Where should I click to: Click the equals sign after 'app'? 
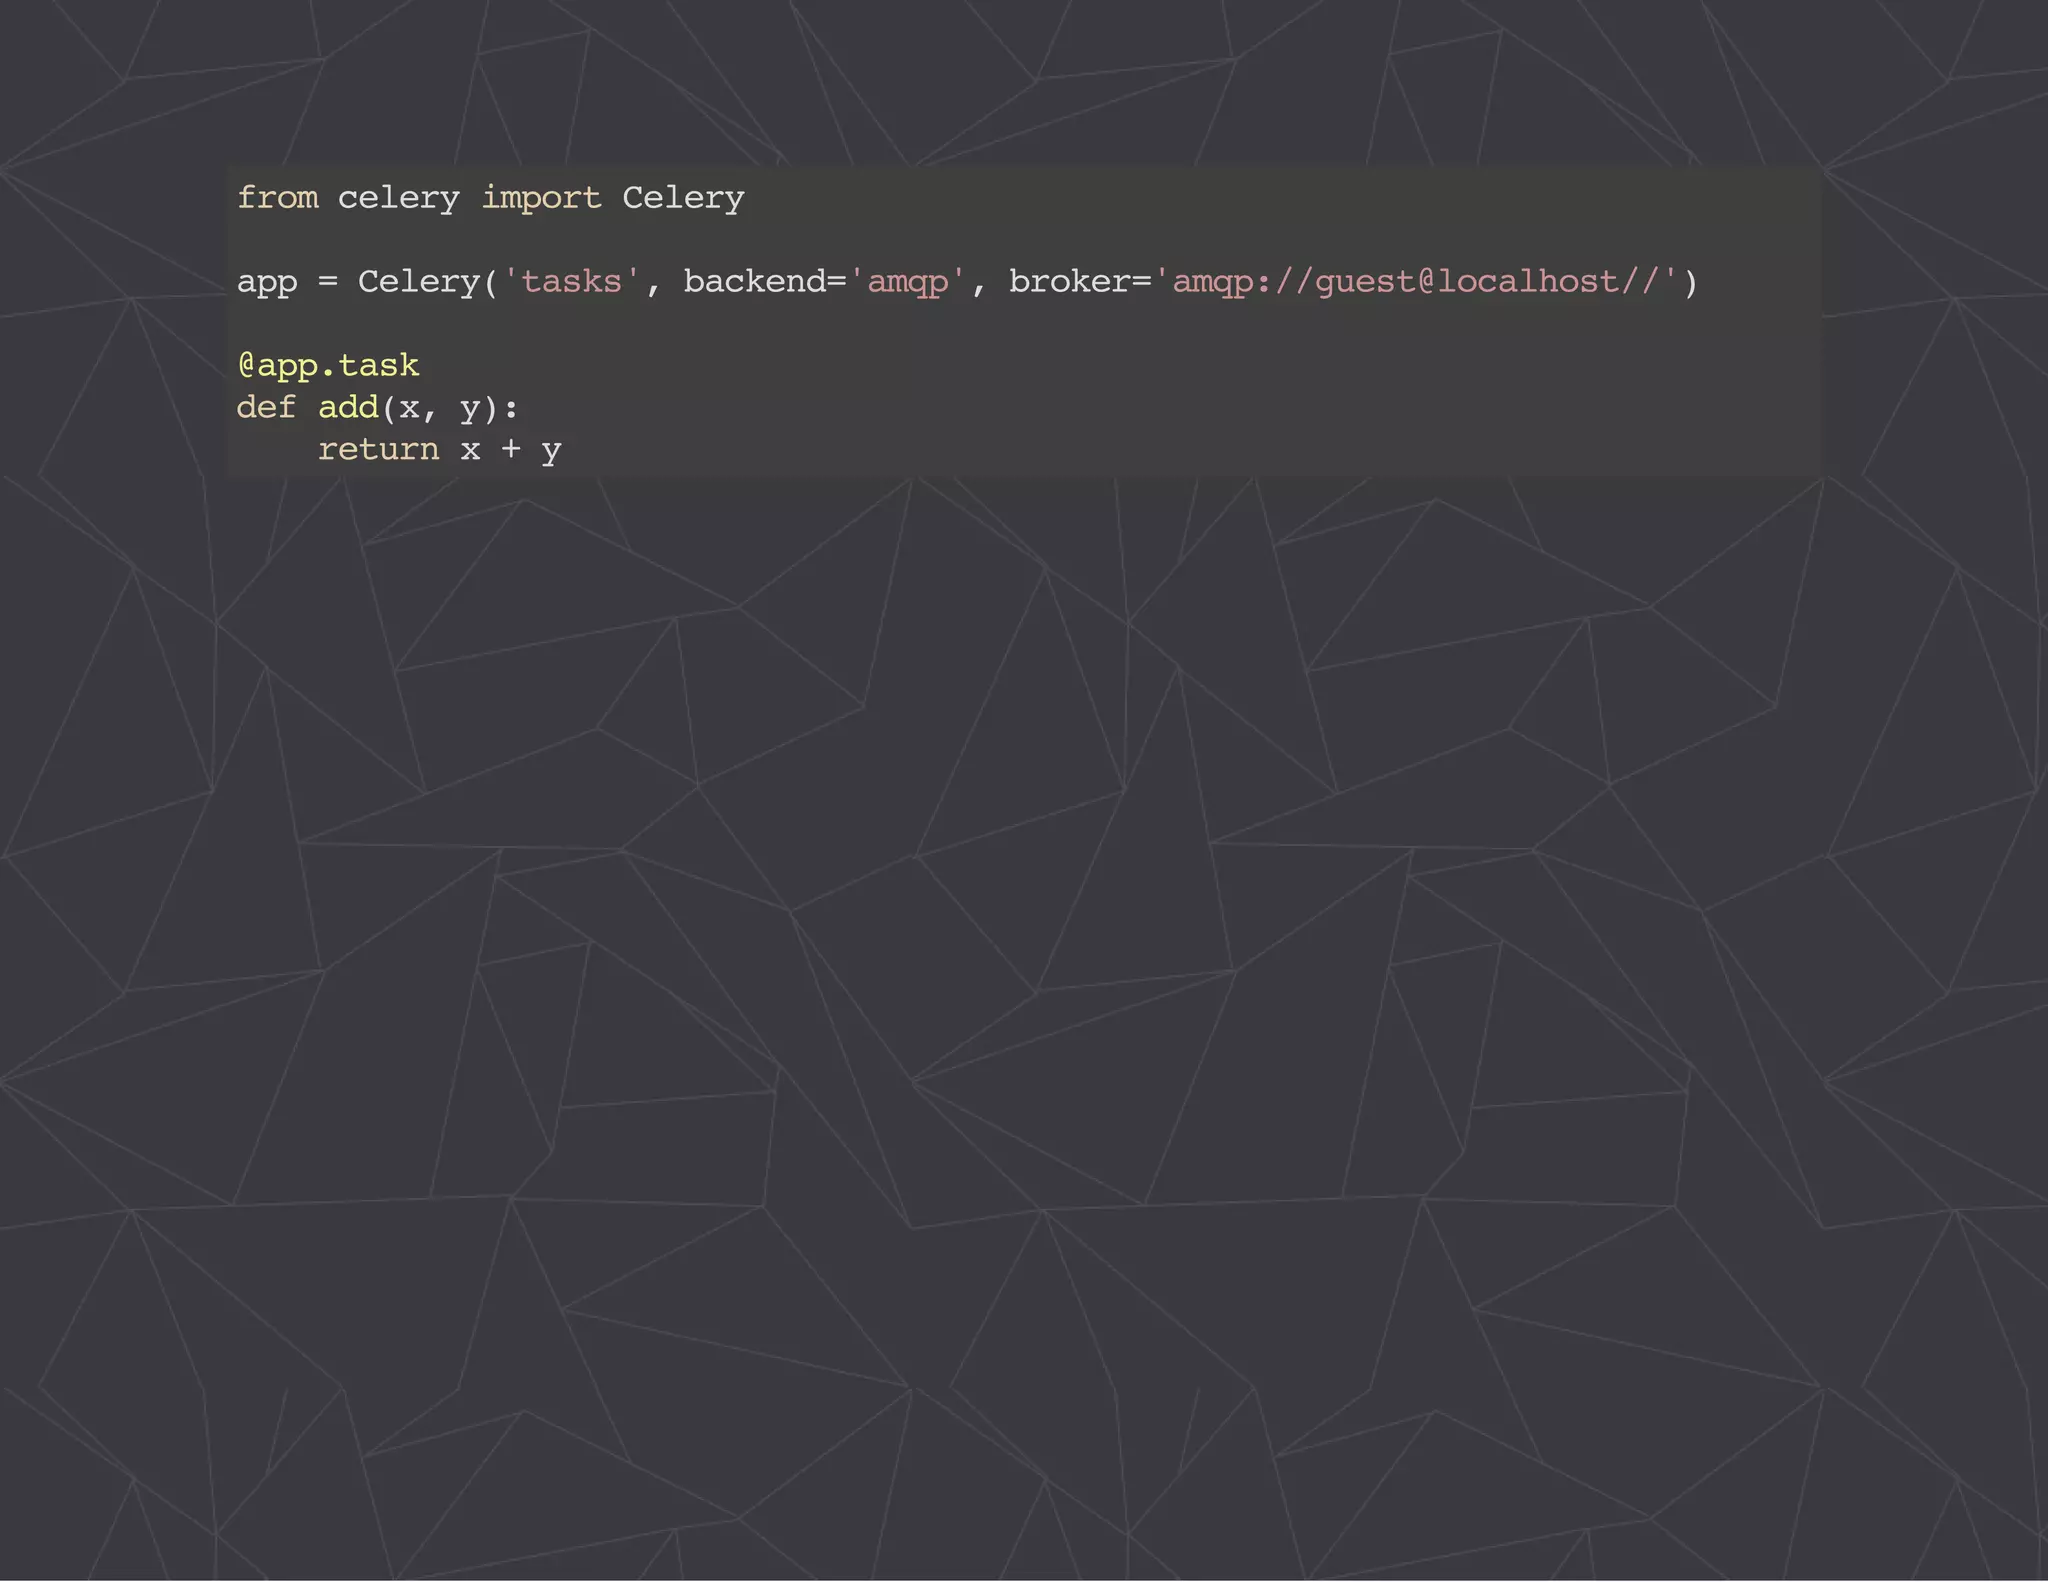tap(328, 282)
